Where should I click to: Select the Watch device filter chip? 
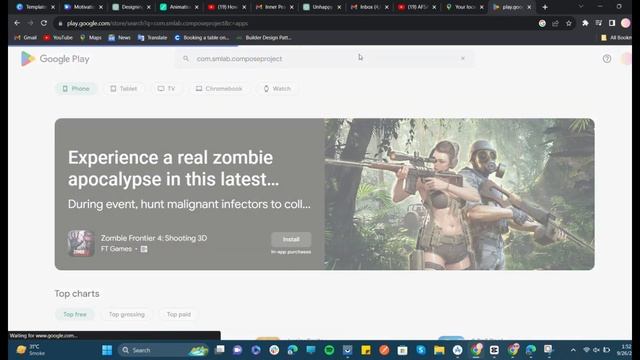tap(277, 89)
